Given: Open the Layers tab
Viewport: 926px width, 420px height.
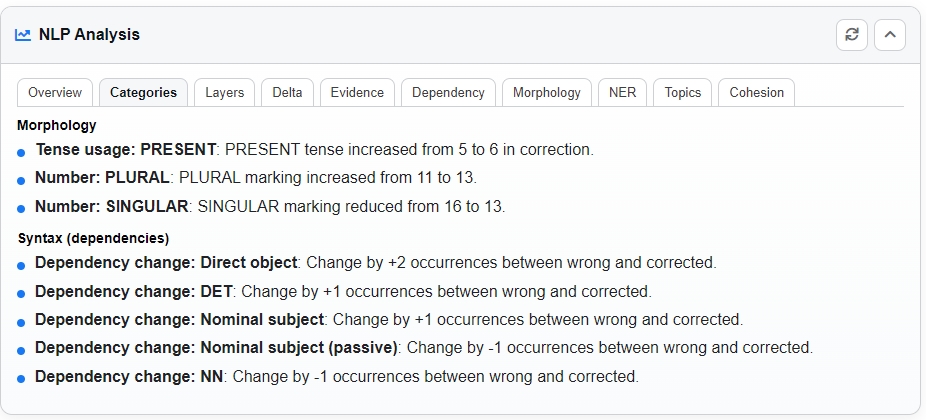Looking at the screenshot, I should pos(224,92).
